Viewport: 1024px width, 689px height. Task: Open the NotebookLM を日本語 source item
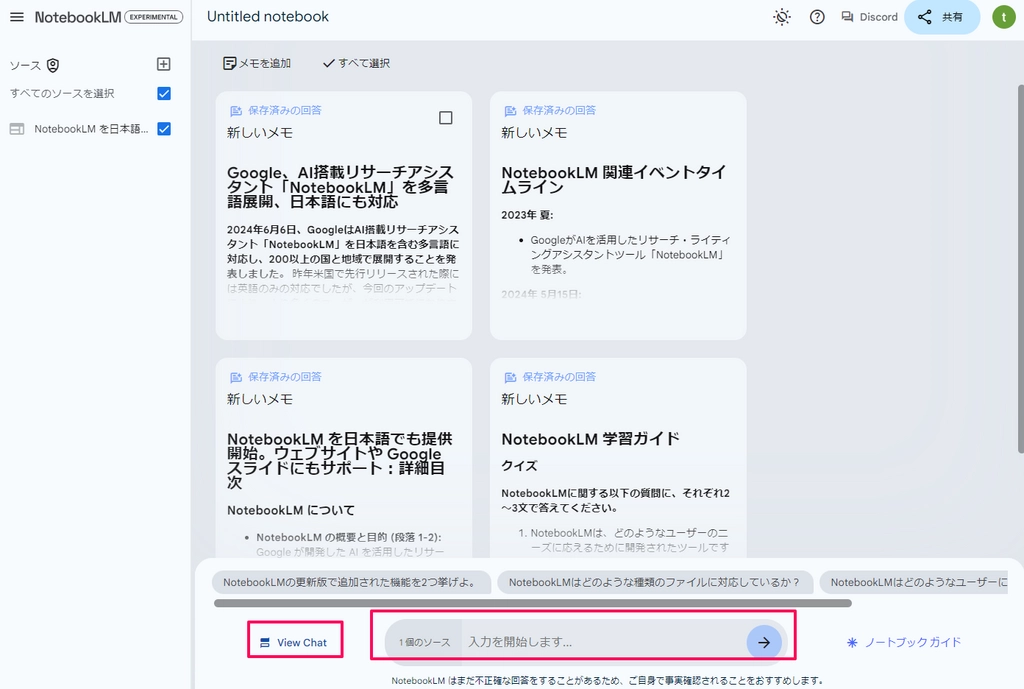91,129
